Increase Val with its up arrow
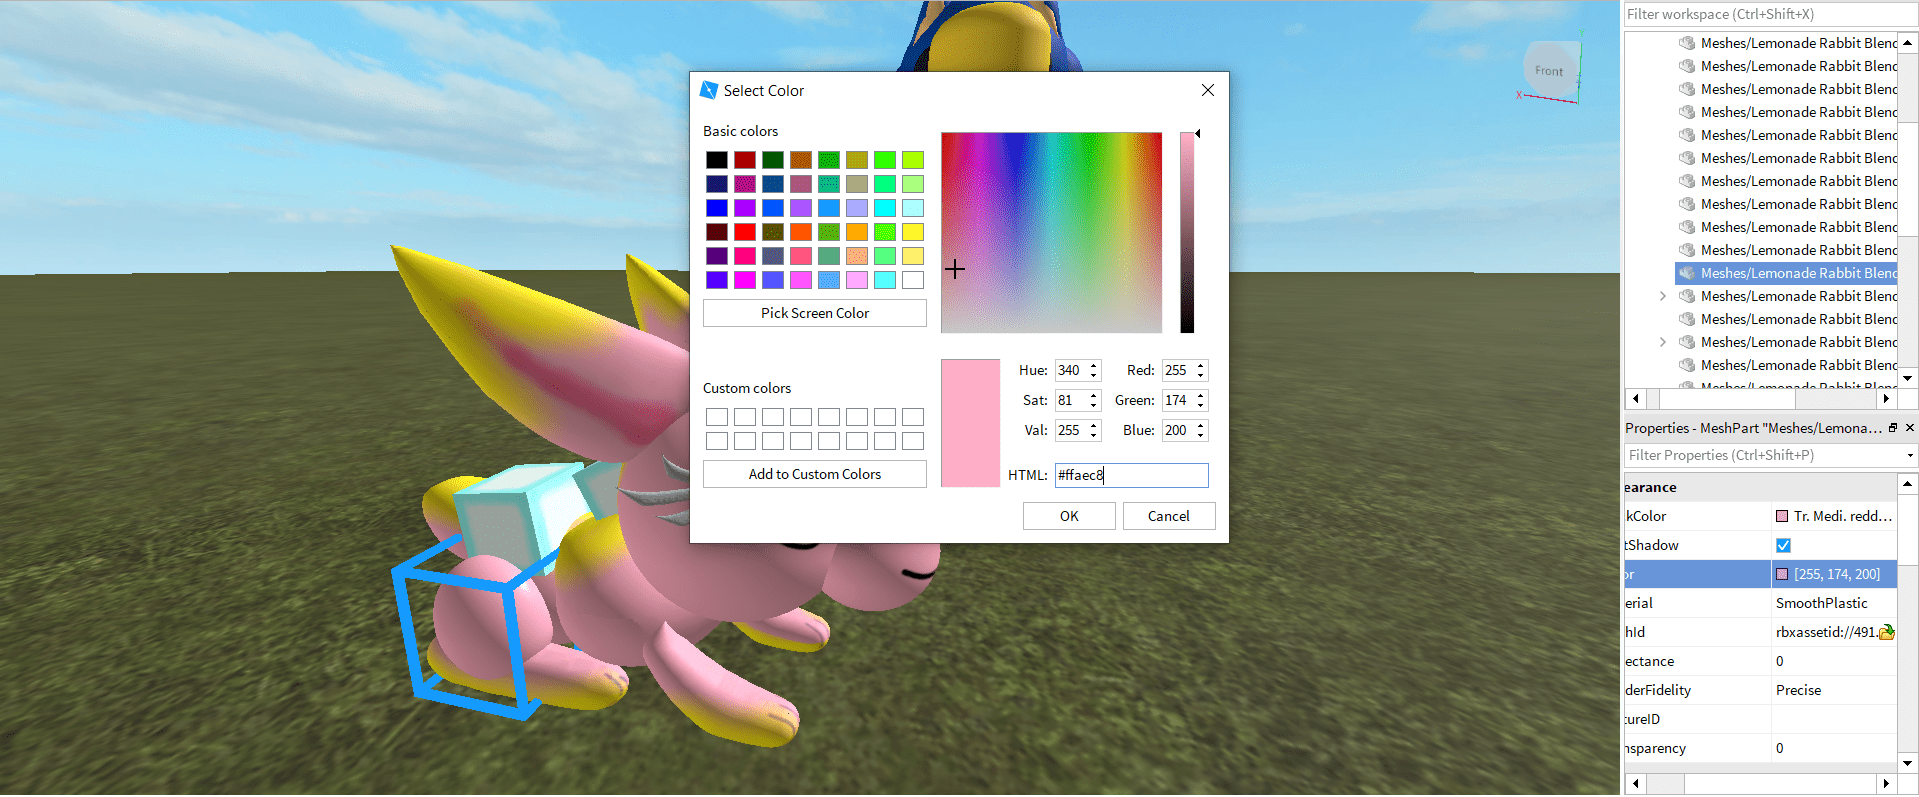Screen dimensions: 1919x797 [x=1094, y=425]
